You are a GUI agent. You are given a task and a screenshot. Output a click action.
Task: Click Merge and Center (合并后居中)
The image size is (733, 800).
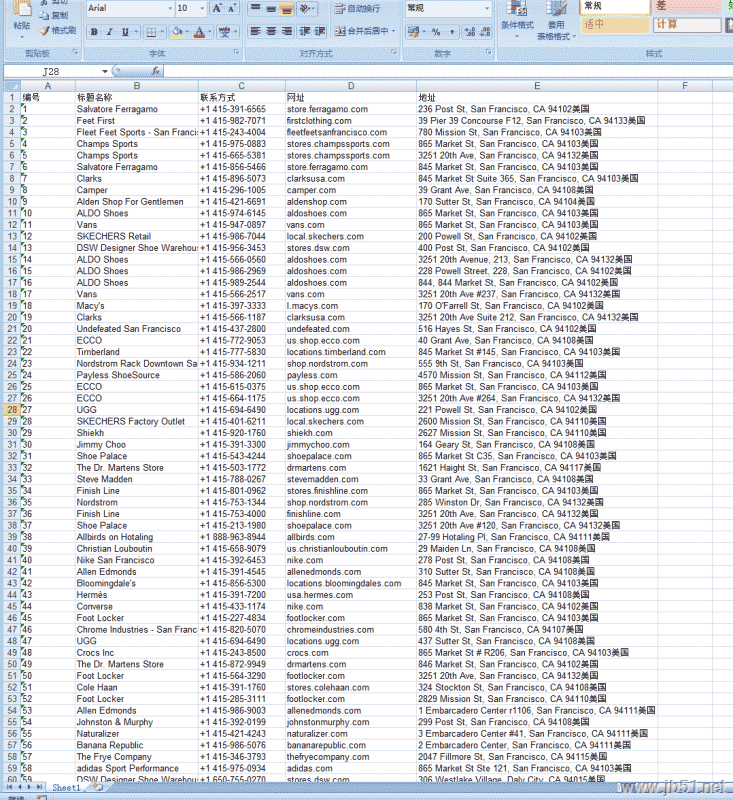pos(361,31)
